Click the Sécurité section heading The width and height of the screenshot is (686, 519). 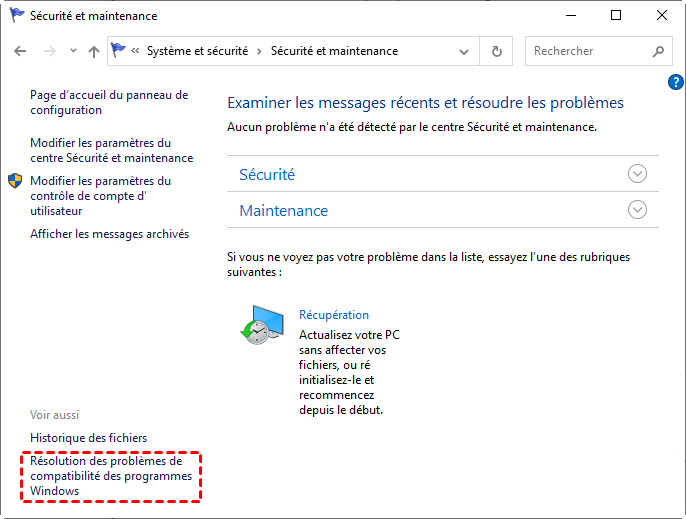(x=267, y=174)
